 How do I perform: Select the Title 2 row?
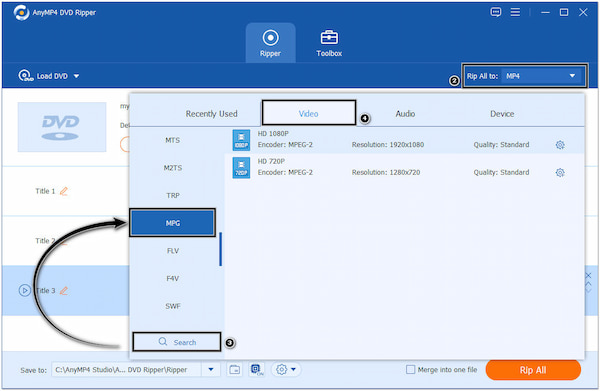[x=66, y=241]
